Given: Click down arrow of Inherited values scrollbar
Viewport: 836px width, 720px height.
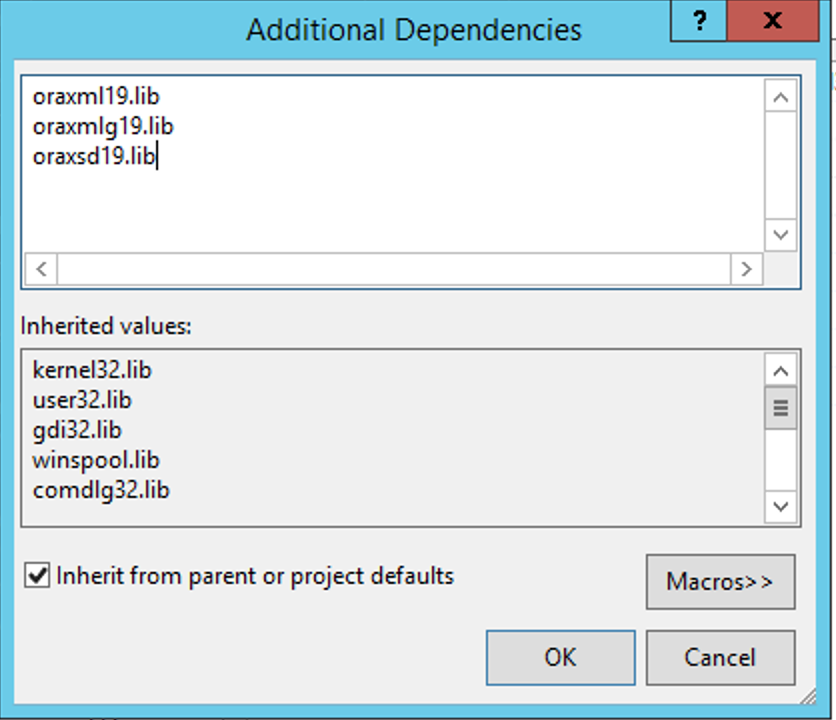Looking at the screenshot, I should 781,507.
